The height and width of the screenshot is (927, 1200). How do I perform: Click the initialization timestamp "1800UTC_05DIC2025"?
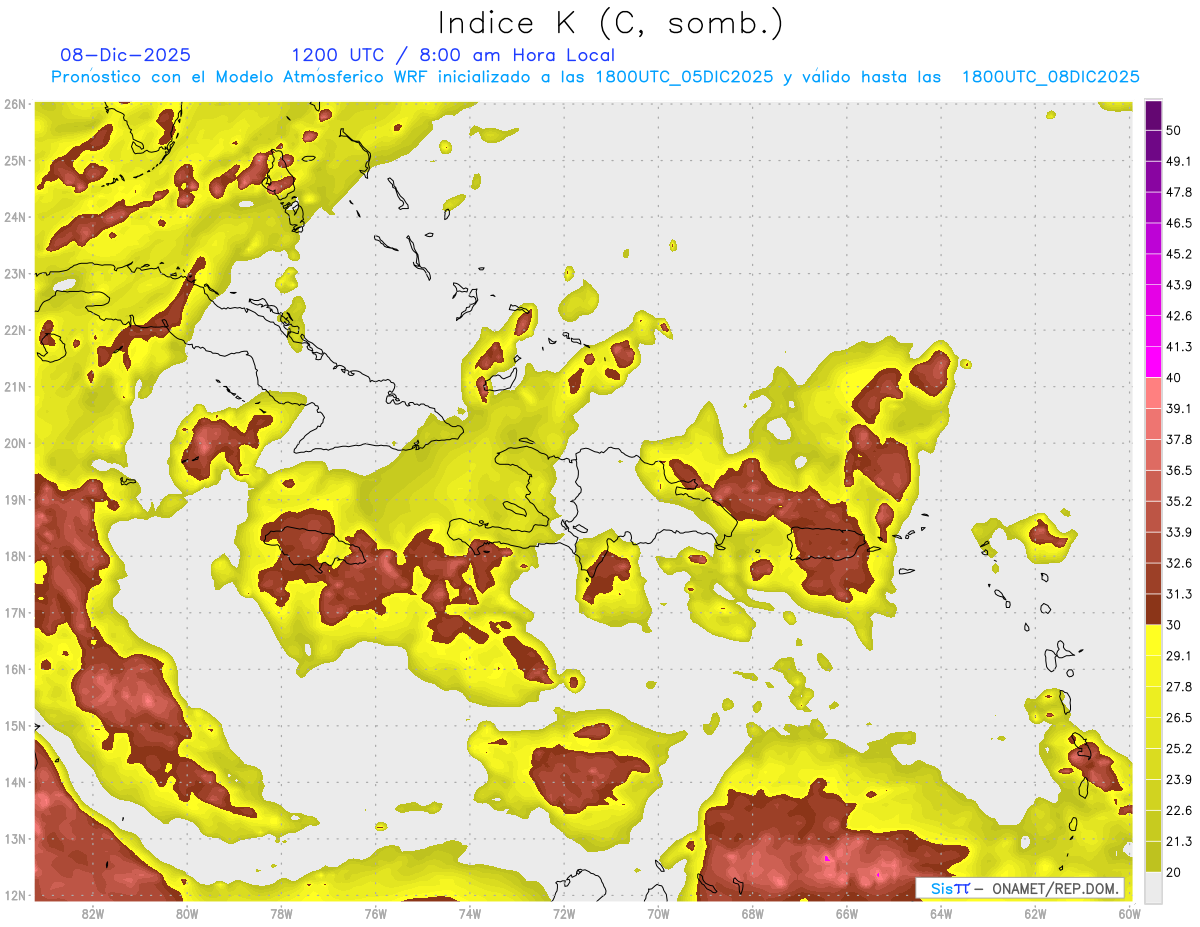click(685, 77)
